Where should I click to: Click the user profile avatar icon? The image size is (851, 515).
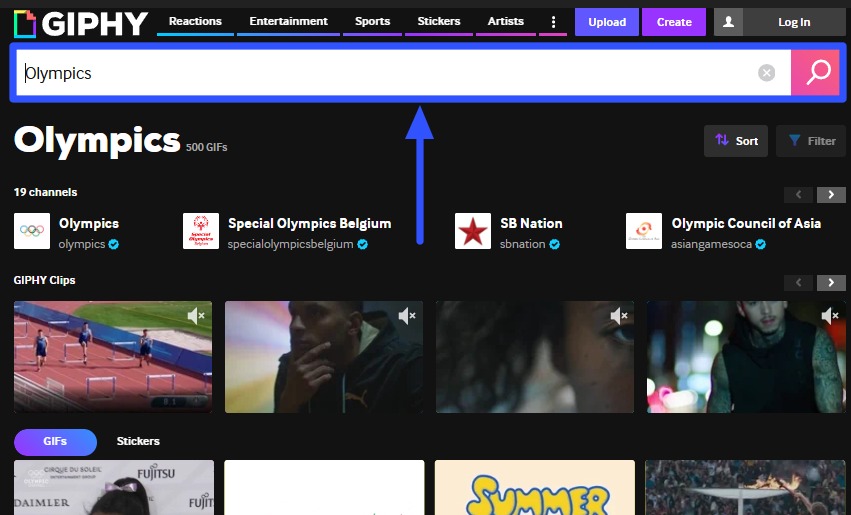pos(727,22)
